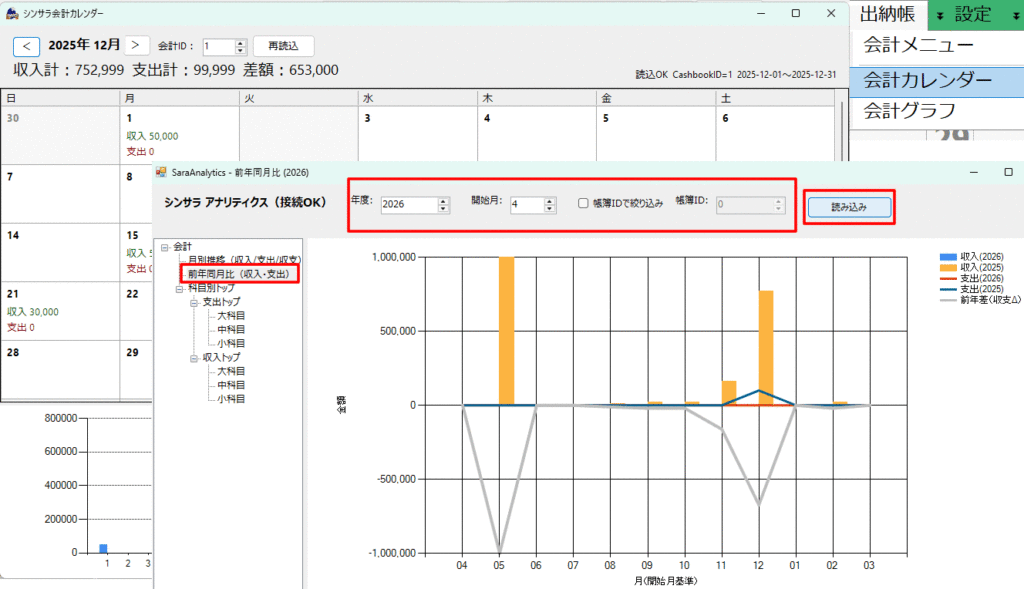This screenshot has height=589, width=1024.
Task: Open 会計カレンダー from the side menu
Action: pos(927,80)
